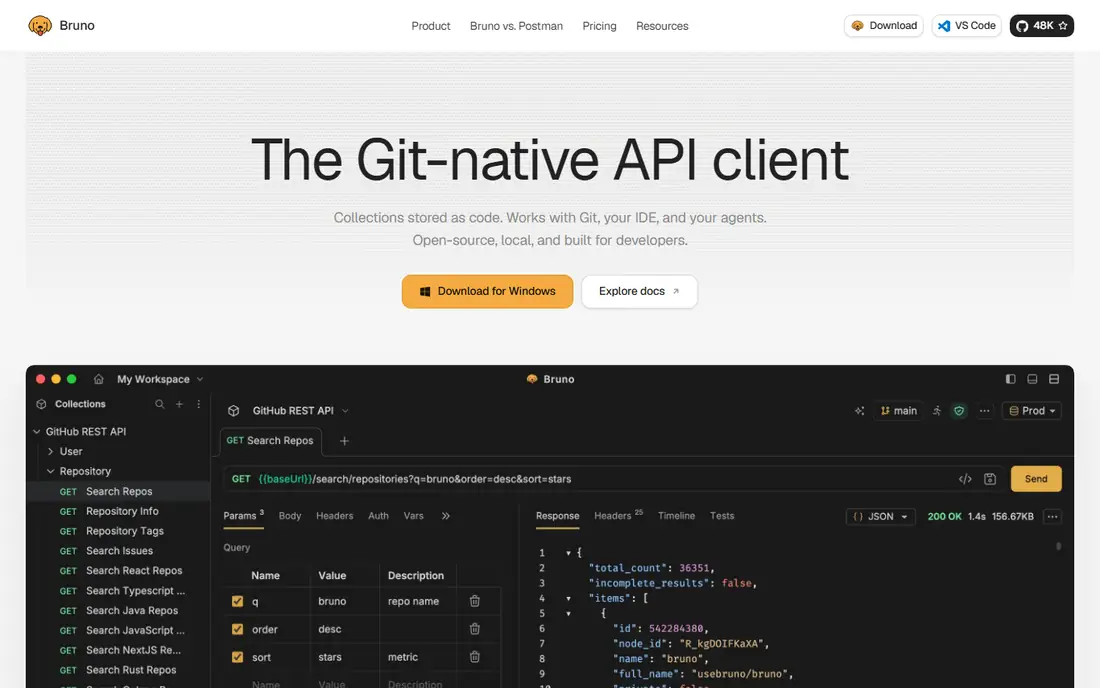Expand the User folder in collection tree
Viewport: 1100px width, 688px height.
(51, 452)
